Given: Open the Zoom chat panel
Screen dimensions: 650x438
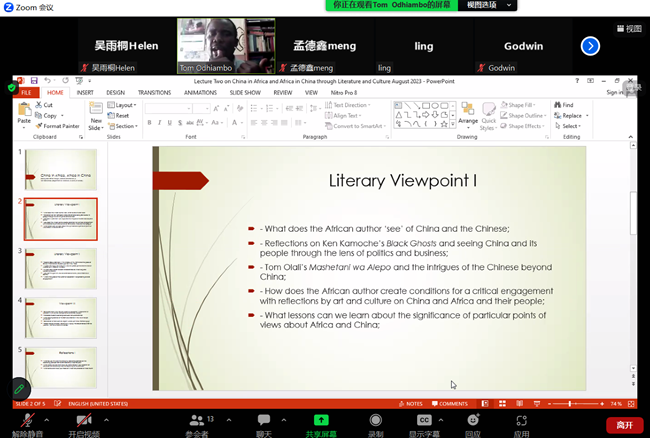Looking at the screenshot, I should coord(264,422).
